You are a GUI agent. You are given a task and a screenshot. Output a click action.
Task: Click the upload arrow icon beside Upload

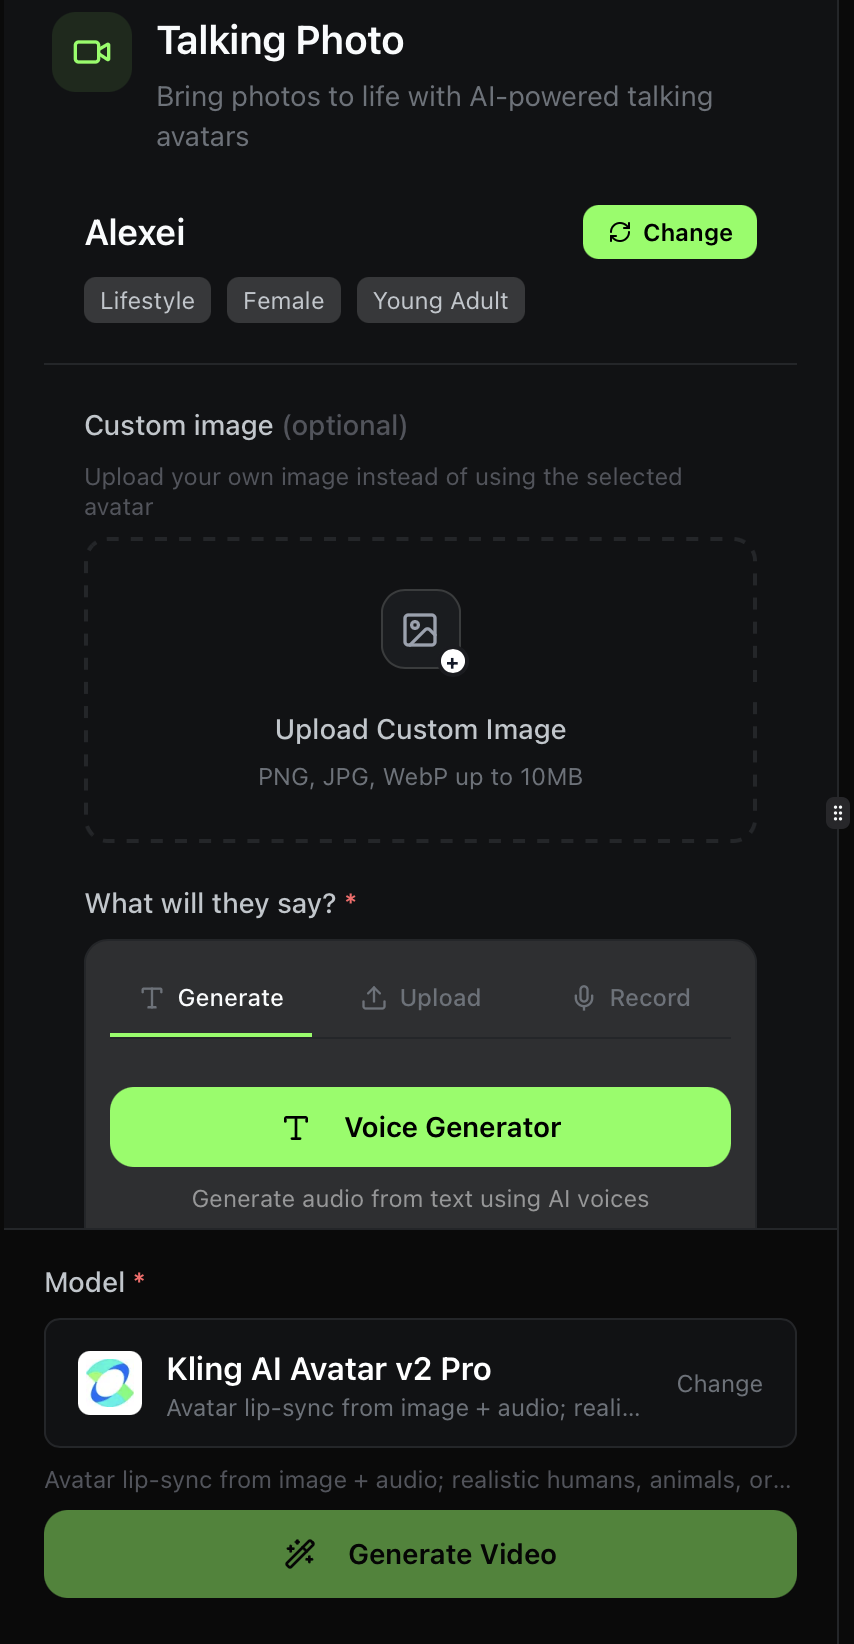tap(373, 997)
